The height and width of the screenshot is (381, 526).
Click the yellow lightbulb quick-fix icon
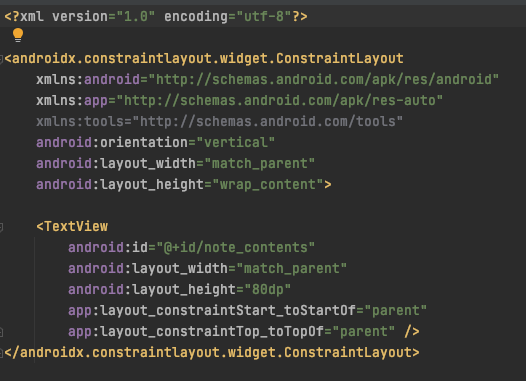tap(18, 35)
